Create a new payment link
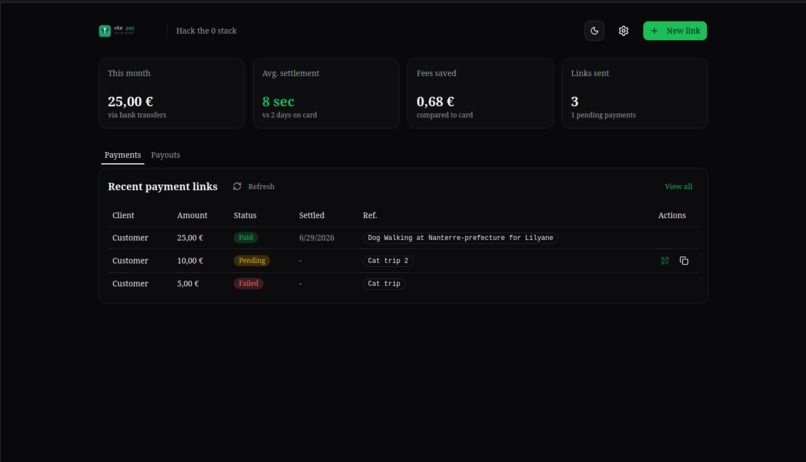Image resolution: width=806 pixels, height=462 pixels. point(675,31)
